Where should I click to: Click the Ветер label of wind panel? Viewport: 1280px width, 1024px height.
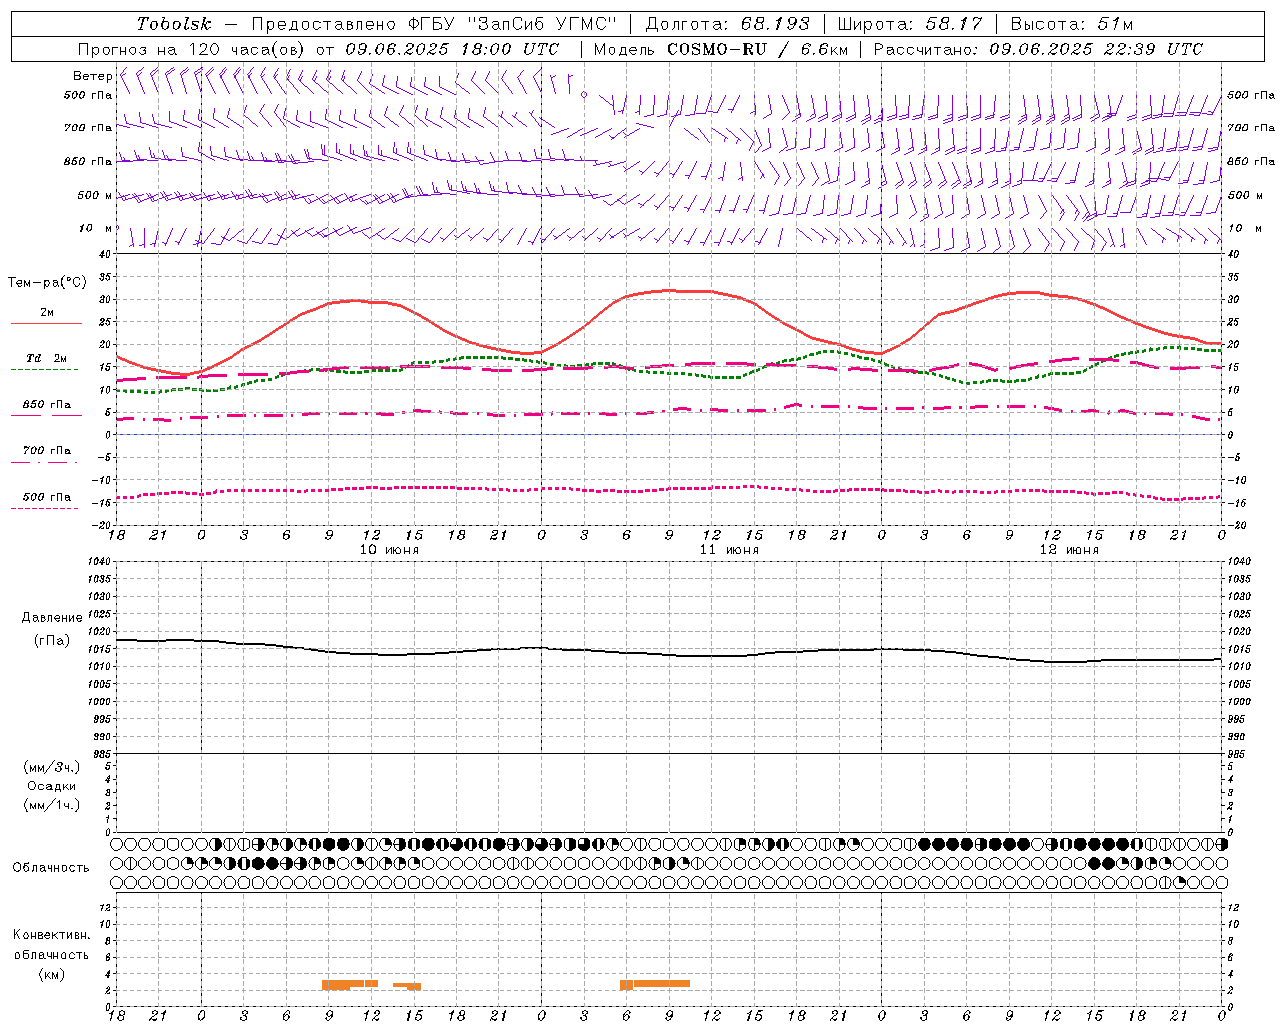[x=93, y=76]
